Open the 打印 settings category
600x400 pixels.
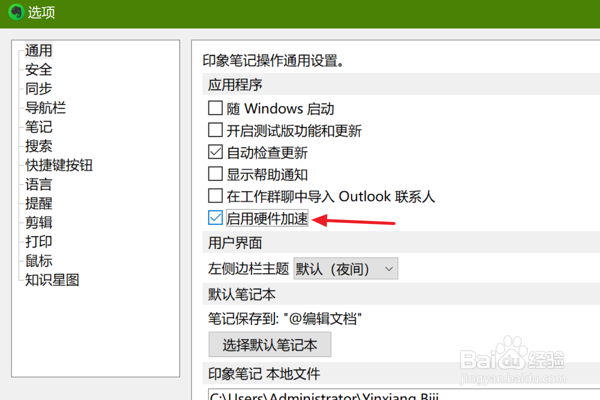[x=38, y=242]
